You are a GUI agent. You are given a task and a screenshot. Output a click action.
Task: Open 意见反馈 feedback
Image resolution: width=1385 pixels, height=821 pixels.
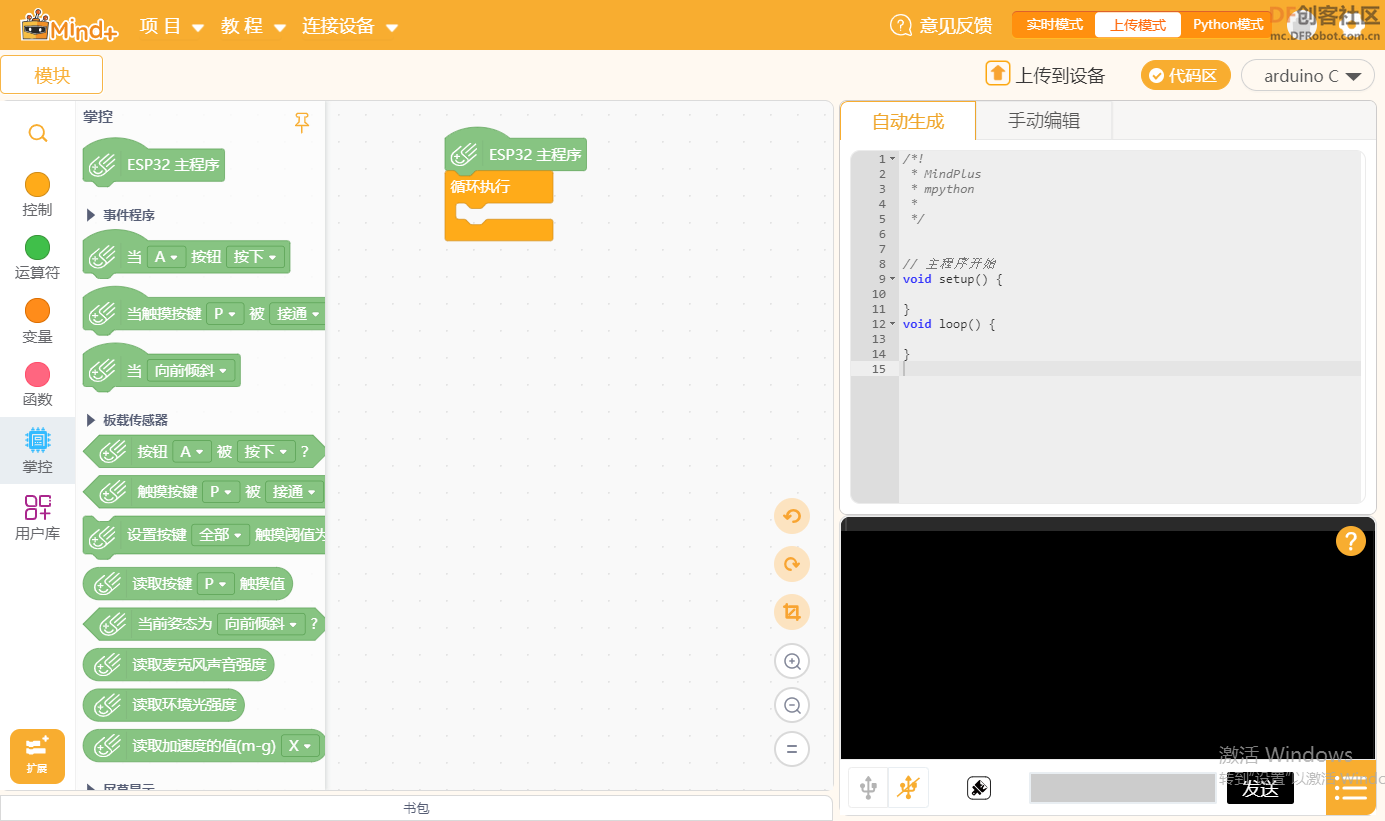tap(941, 25)
